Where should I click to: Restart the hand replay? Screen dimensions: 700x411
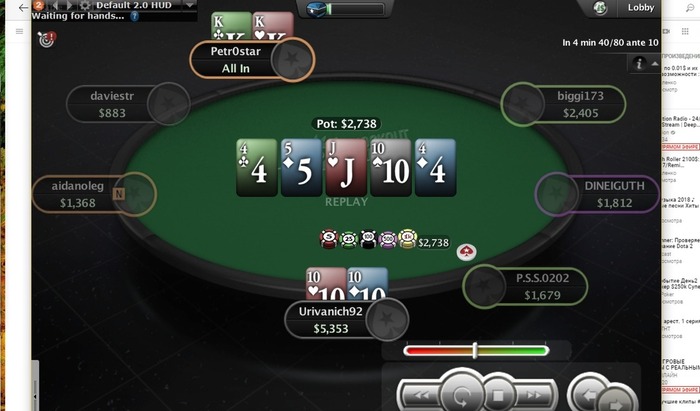click(461, 394)
